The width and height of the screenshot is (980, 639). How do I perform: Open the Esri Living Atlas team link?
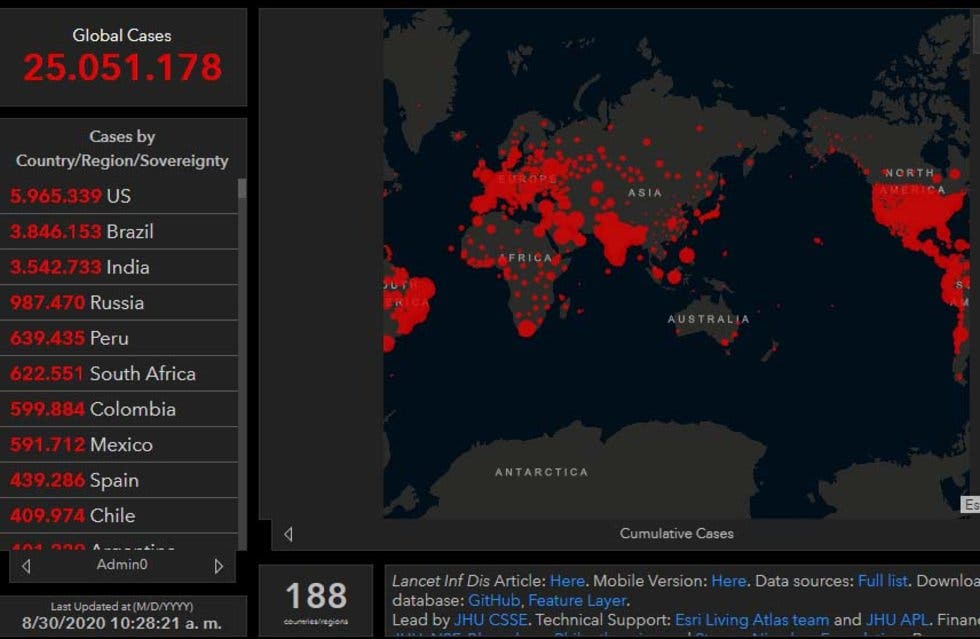click(752, 620)
